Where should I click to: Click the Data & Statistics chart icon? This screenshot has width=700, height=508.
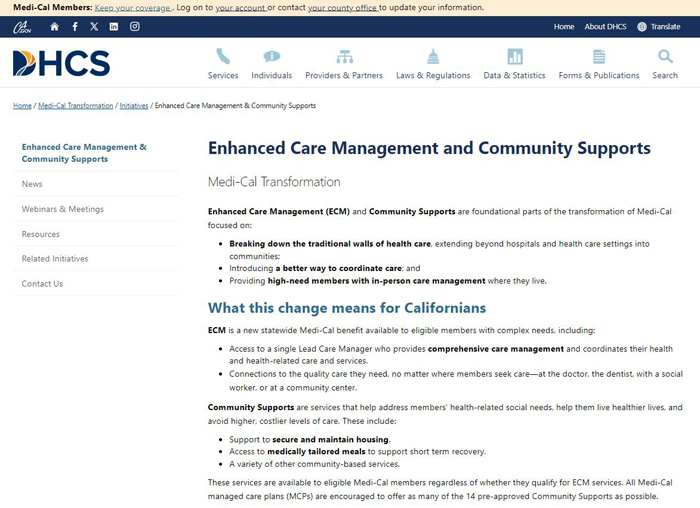coord(515,57)
